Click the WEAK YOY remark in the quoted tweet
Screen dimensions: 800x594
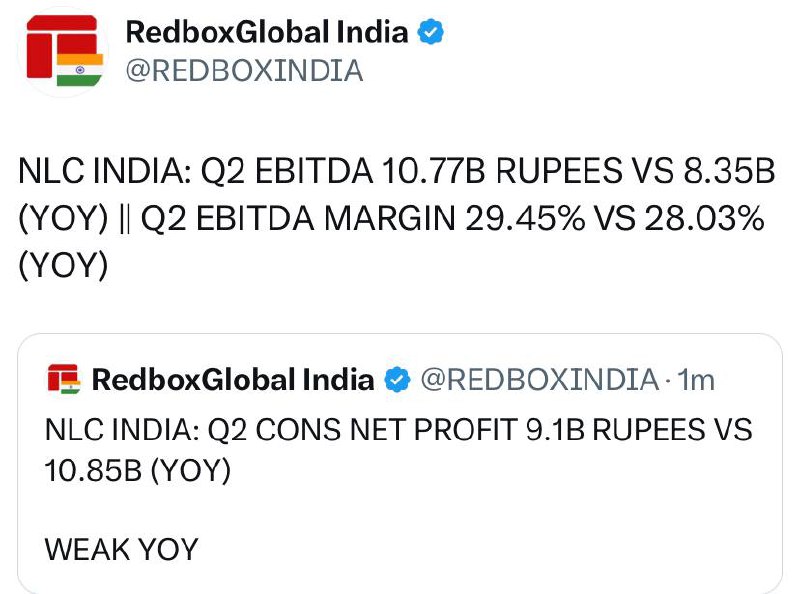click(x=121, y=550)
